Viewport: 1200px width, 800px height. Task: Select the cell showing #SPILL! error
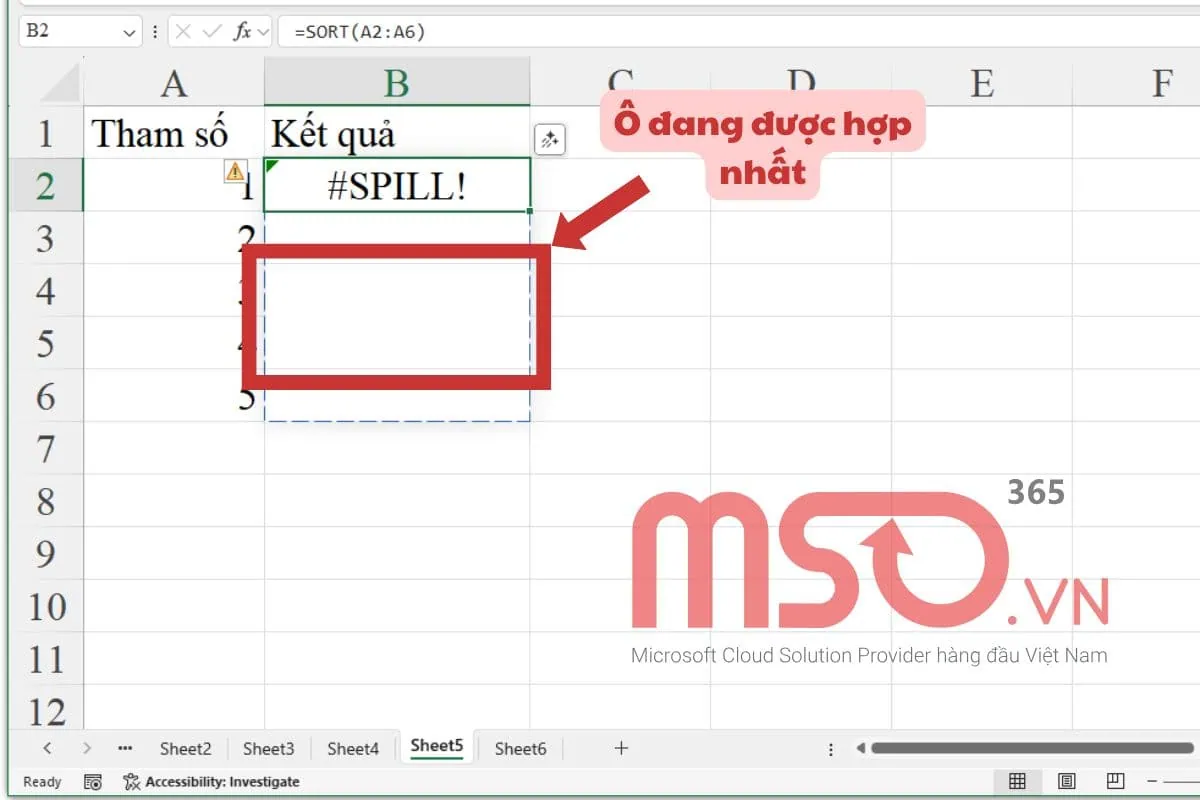pos(396,185)
